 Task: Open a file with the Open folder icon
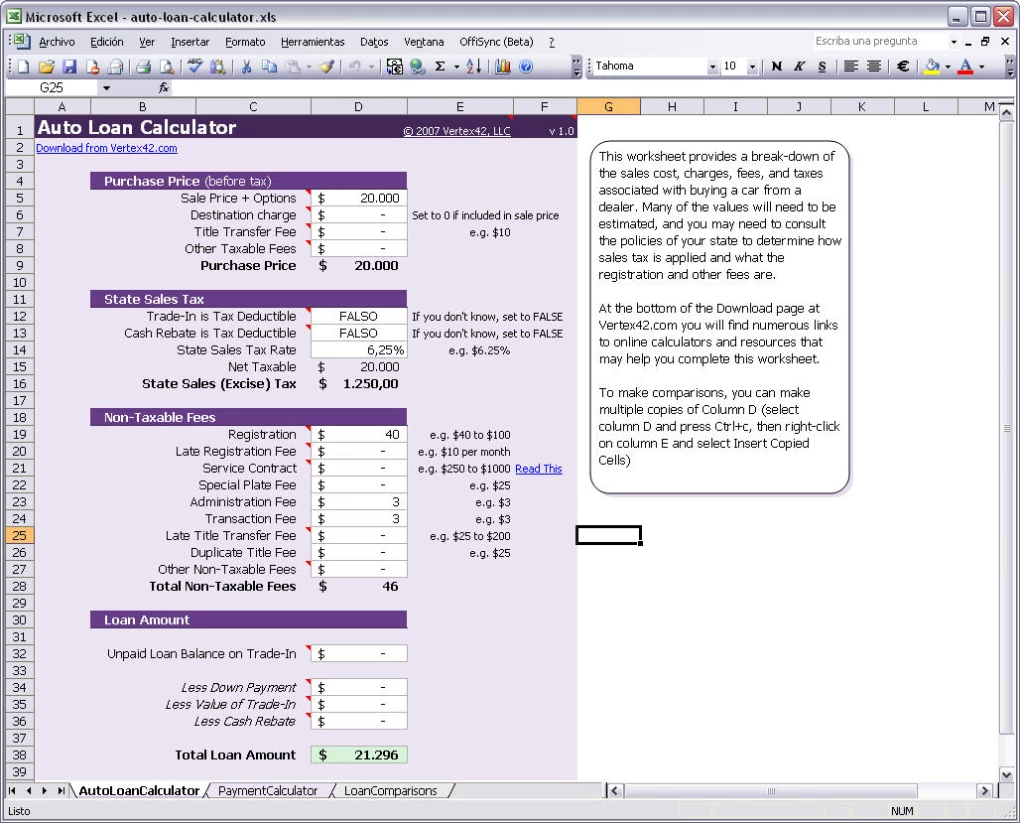coord(46,67)
